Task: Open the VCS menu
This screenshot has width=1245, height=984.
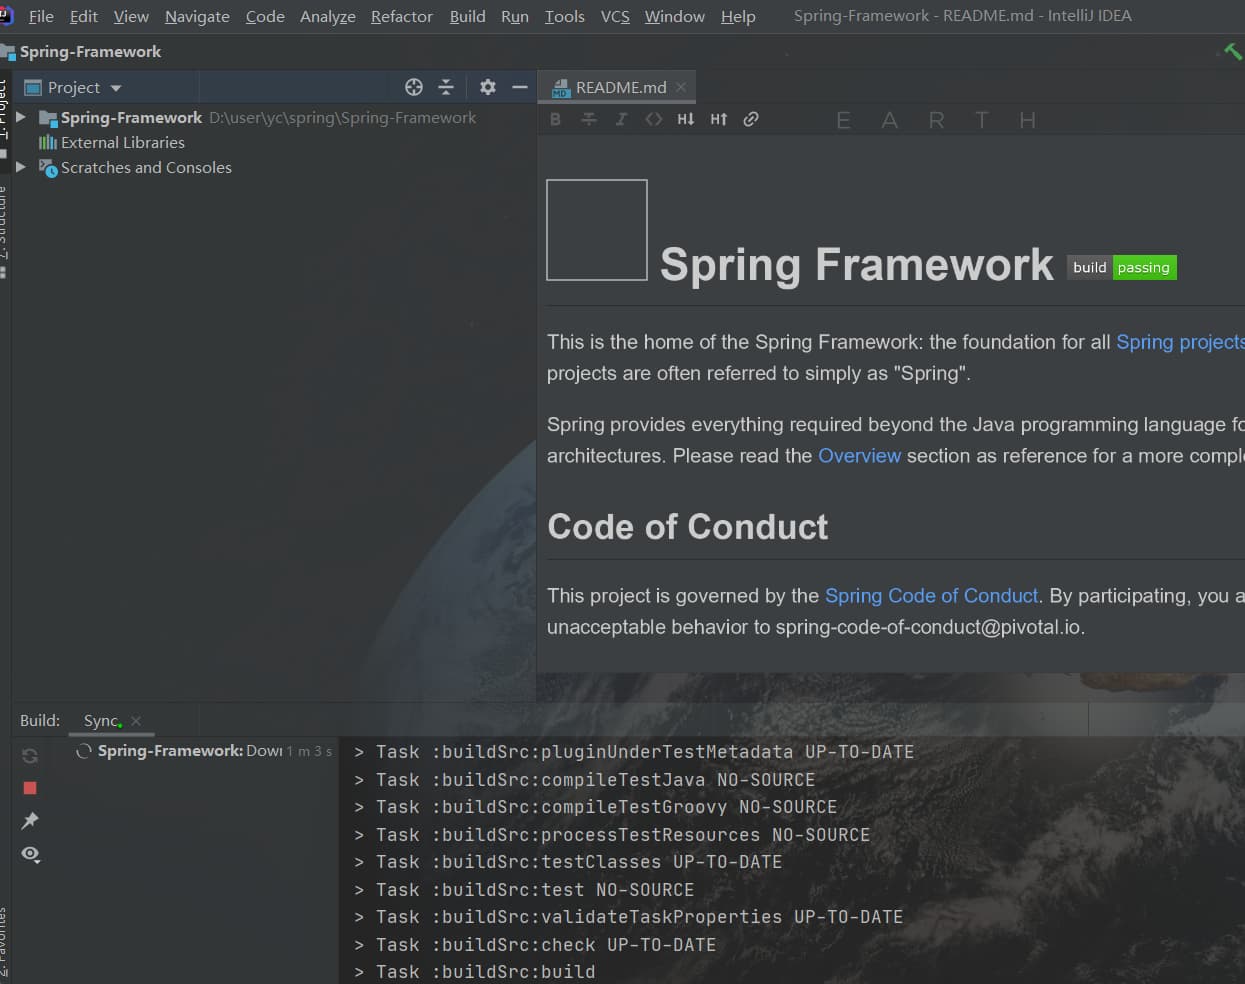Action: (x=615, y=16)
